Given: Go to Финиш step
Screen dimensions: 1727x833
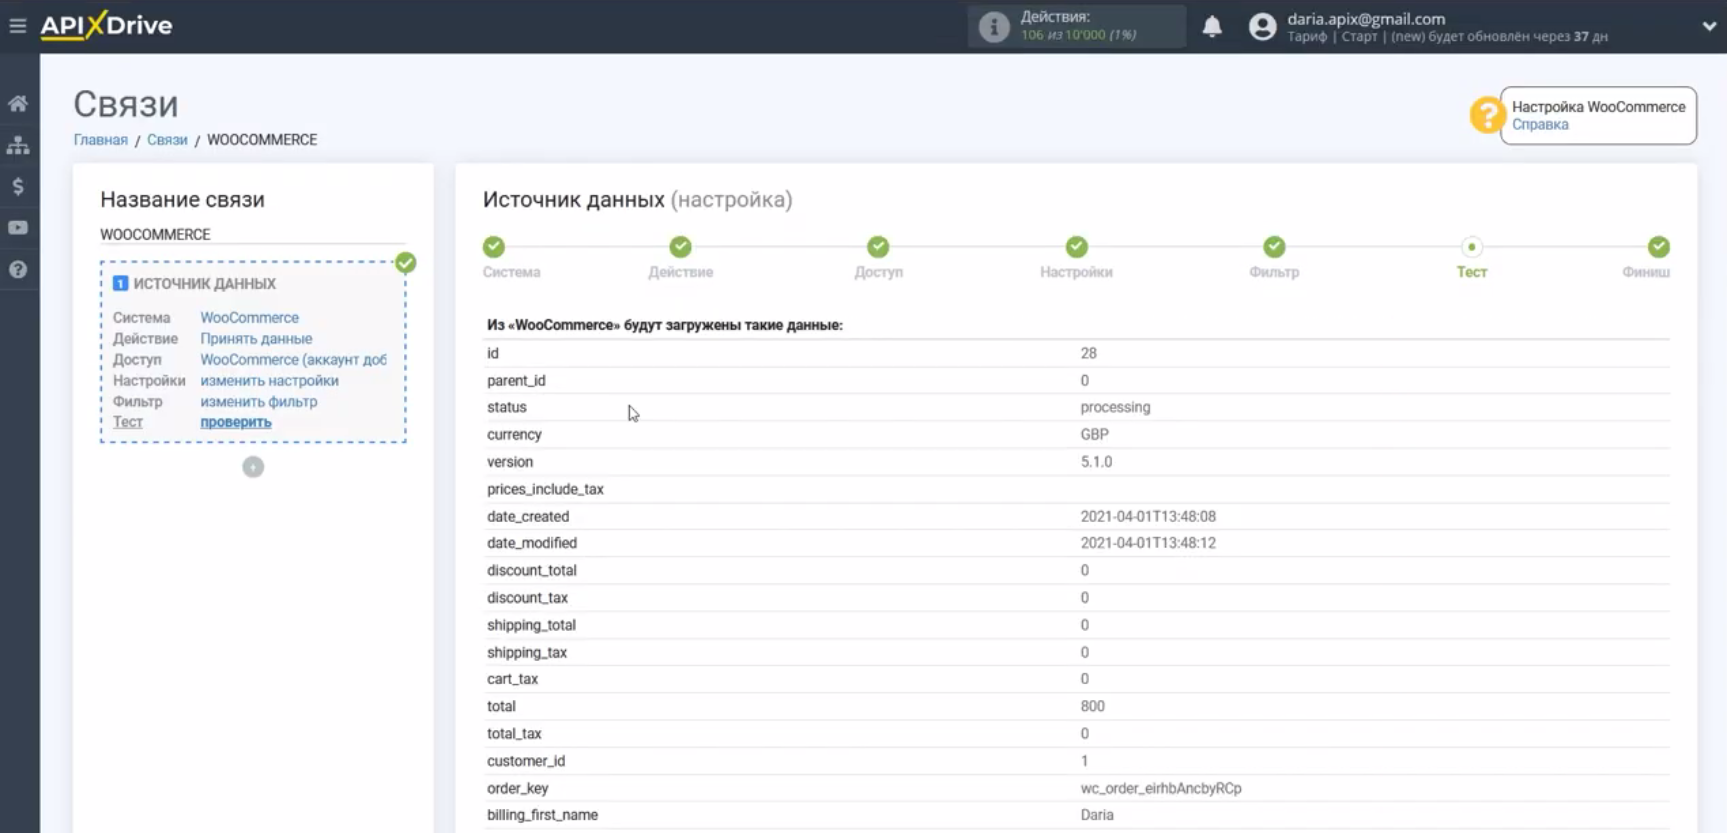Looking at the screenshot, I should point(1658,247).
